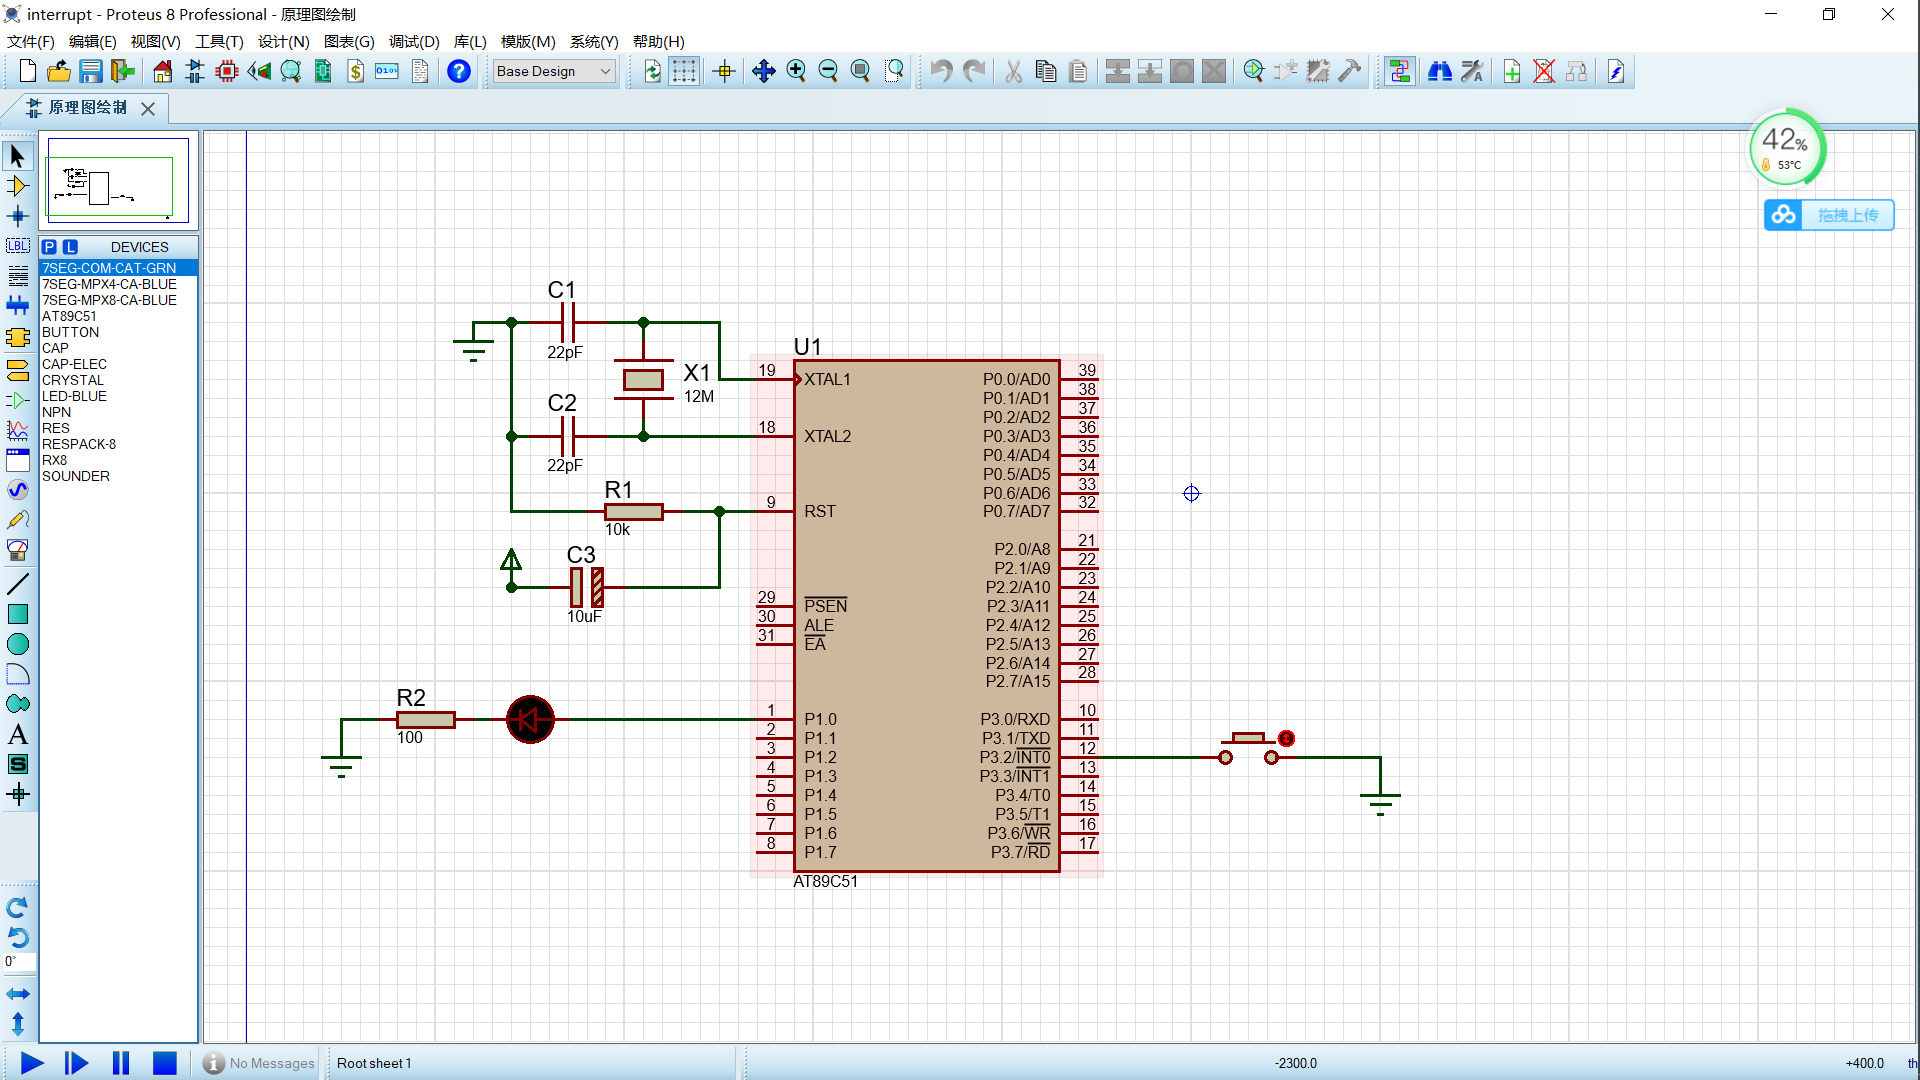Viewport: 1920px width, 1080px height.
Task: Click the Zoom In magnifier icon
Action: click(796, 71)
